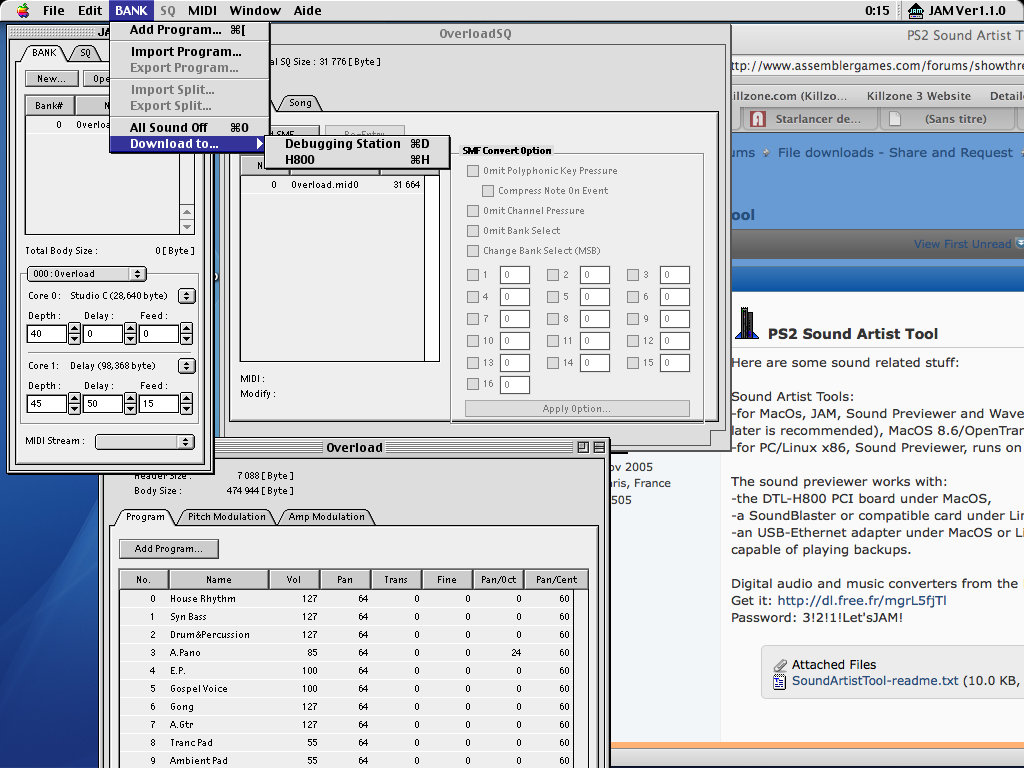Click File downloads - Share and Request breadcrumb
Viewport: 1024px width, 768px height.
[895, 153]
